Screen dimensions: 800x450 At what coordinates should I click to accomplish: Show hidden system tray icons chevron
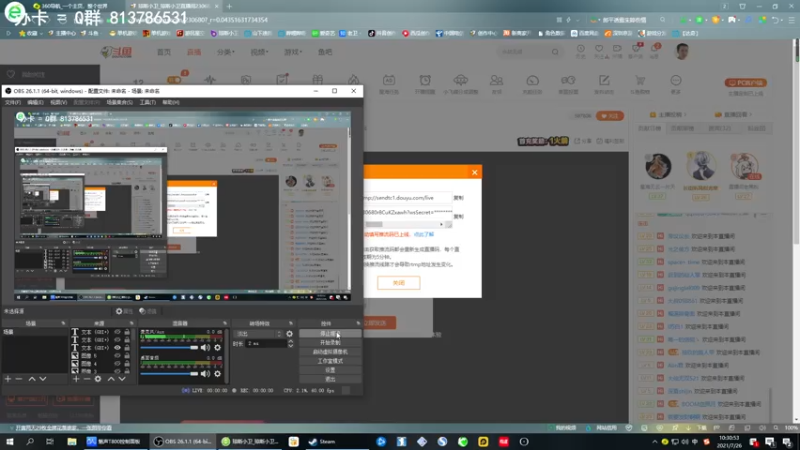pyautogui.click(x=655, y=442)
